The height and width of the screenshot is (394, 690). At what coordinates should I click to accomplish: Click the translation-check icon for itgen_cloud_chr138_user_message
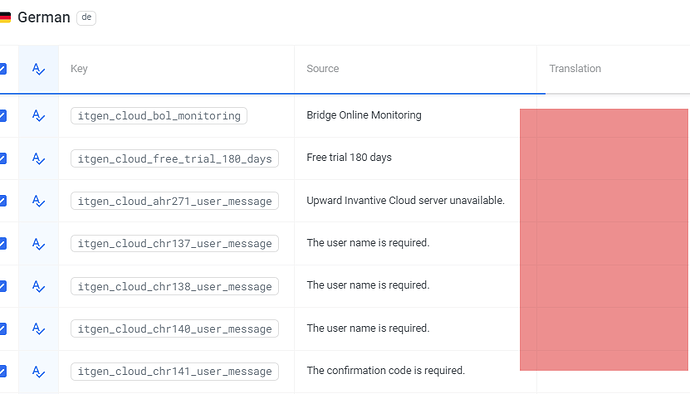click(x=38, y=287)
